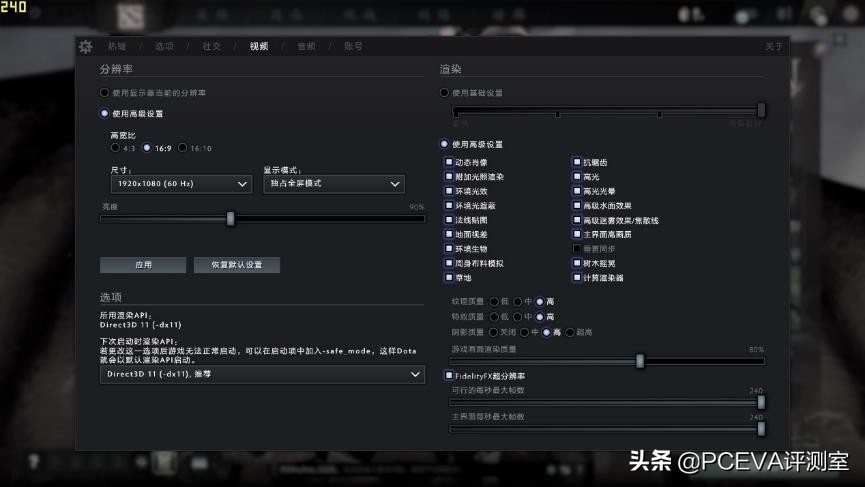Image resolution: width=865 pixels, height=487 pixels.
Task: Set 纹理质量 to 中
Action: pyautogui.click(x=517, y=302)
